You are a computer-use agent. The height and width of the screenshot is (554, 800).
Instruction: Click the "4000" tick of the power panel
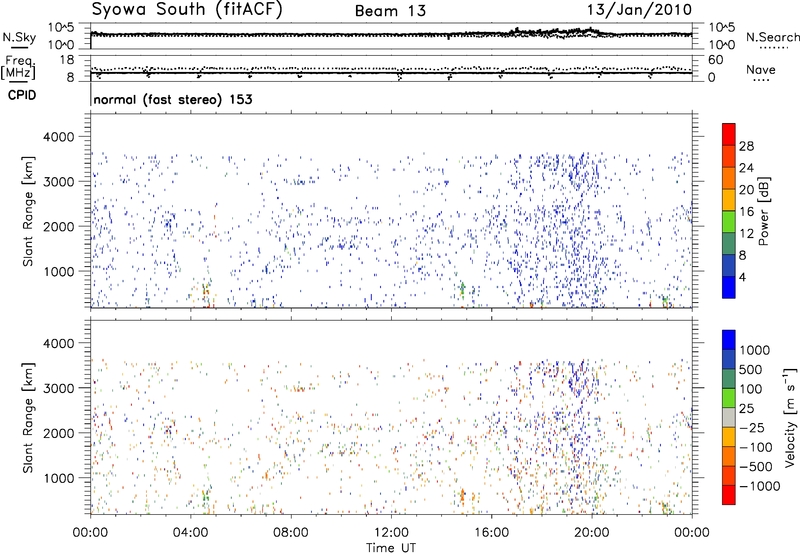pos(59,137)
